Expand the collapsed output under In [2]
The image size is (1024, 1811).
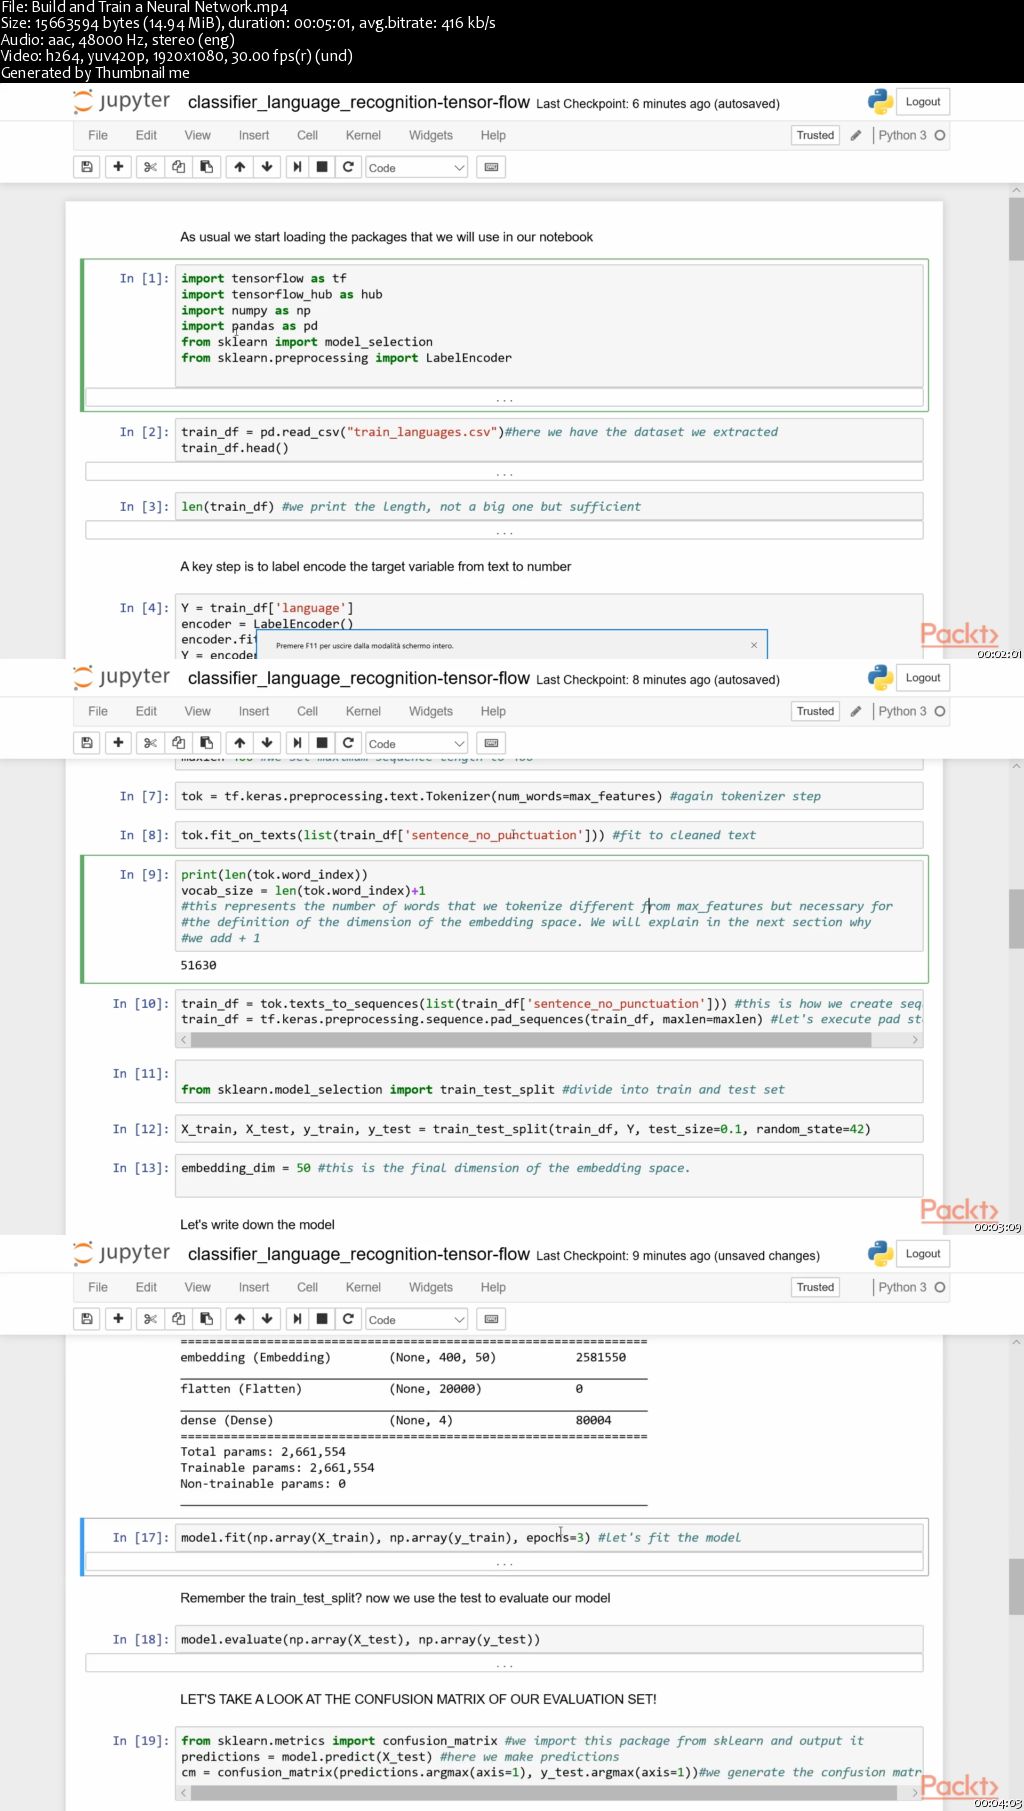[504, 472]
